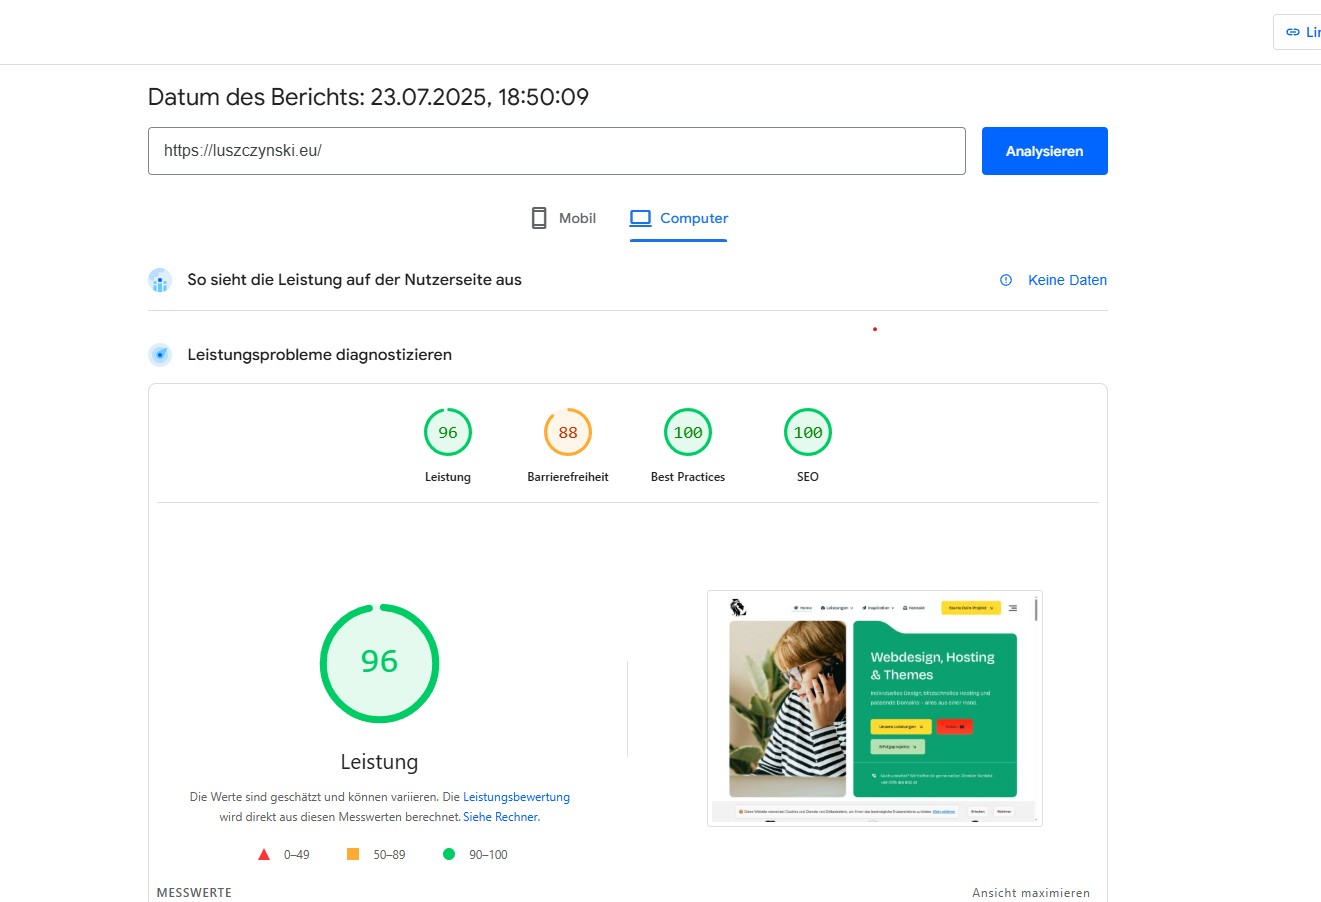Click the mobile phone icon
Viewport: 1321px width, 902px height.
pyautogui.click(x=539, y=218)
